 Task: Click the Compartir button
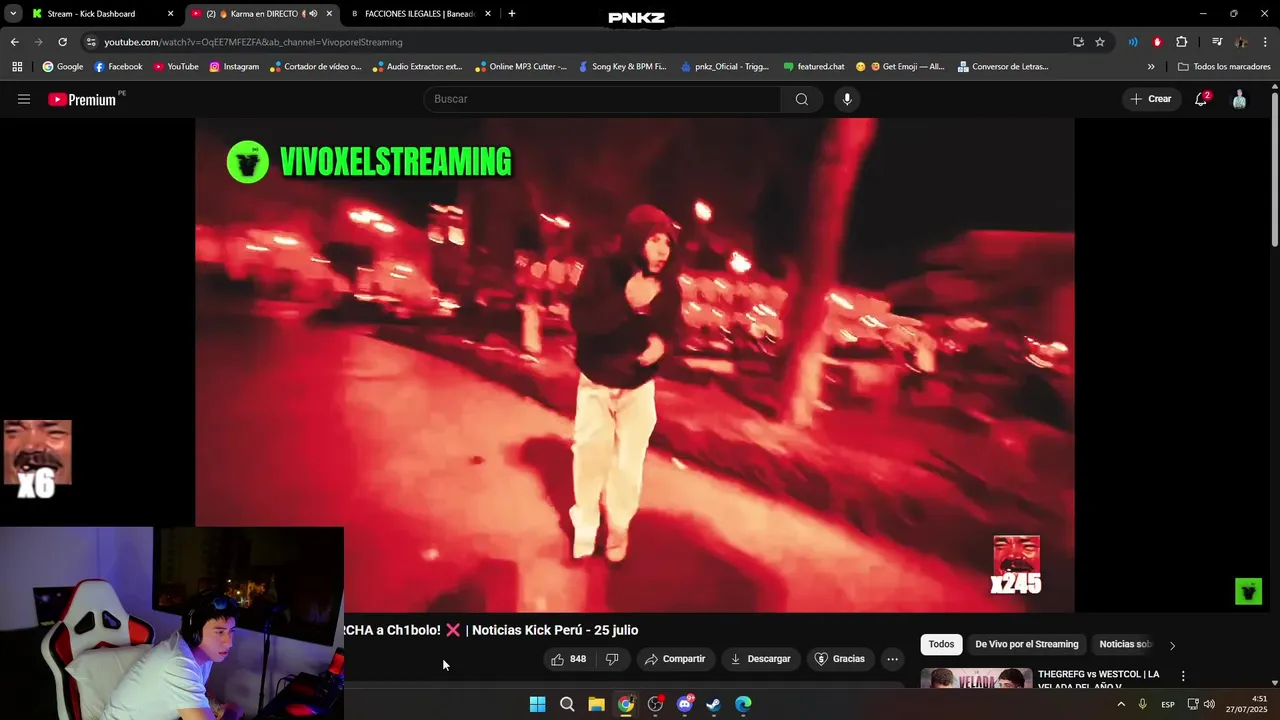tap(675, 659)
